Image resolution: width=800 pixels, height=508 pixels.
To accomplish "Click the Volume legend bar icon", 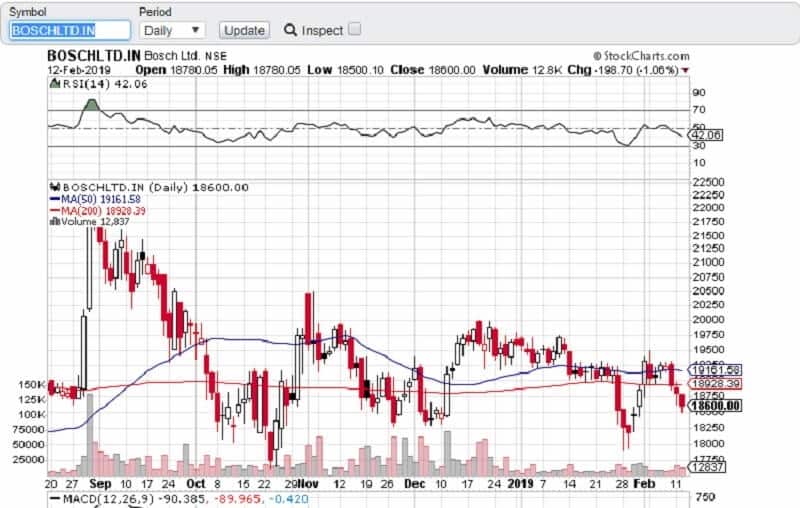I will click(x=55, y=221).
